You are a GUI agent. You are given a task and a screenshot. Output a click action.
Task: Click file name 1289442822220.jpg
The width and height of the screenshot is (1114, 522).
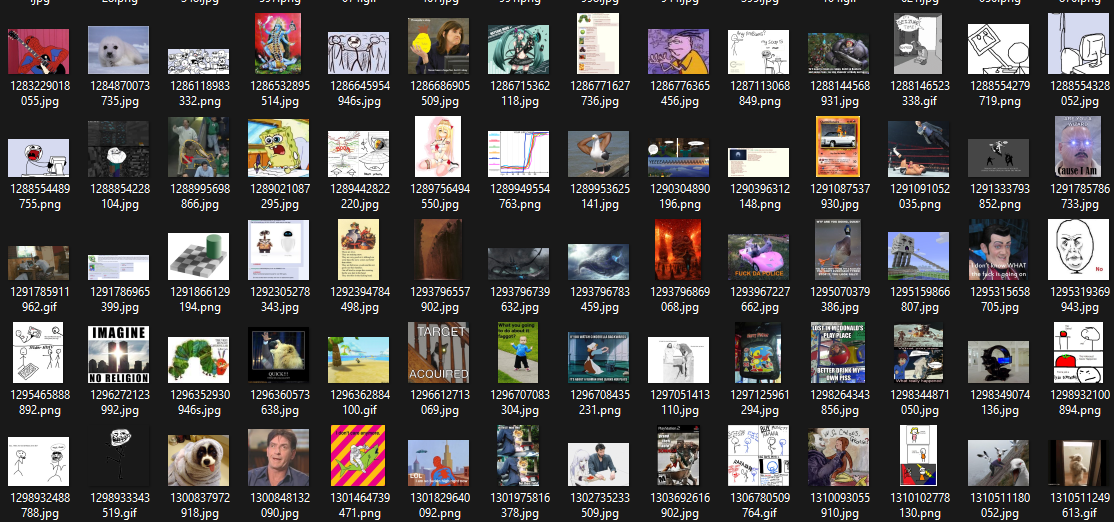[x=358, y=197]
